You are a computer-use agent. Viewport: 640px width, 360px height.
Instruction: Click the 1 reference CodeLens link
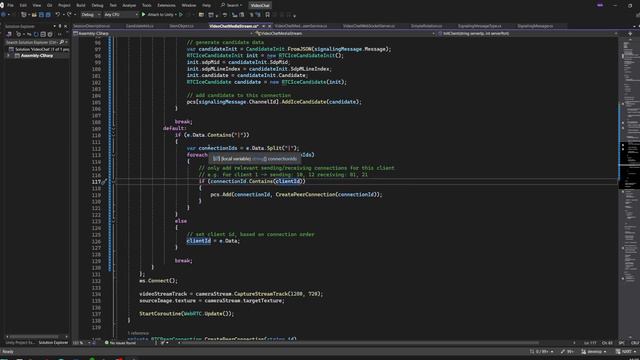(x=138, y=333)
